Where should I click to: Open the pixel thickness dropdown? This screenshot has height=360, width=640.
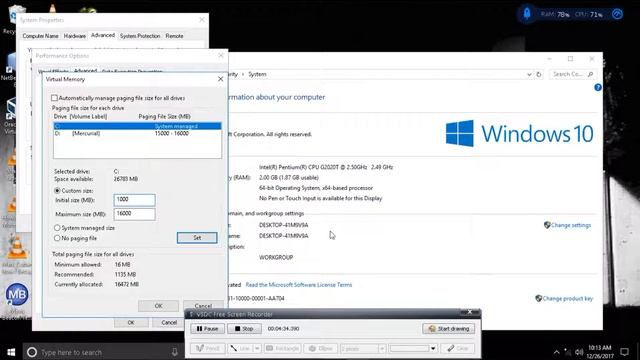click(x=382, y=349)
